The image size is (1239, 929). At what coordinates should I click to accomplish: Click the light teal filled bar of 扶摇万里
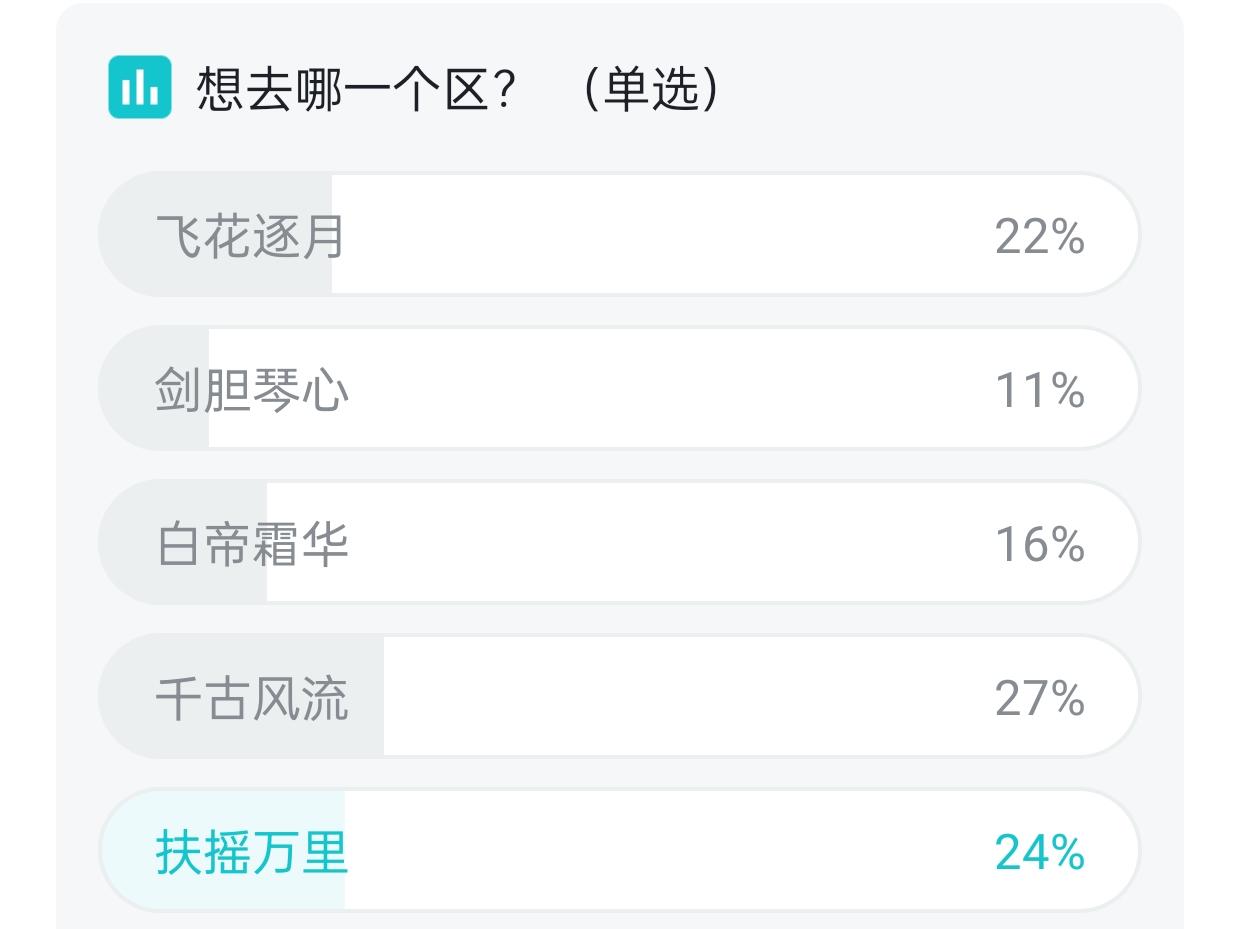click(x=222, y=850)
